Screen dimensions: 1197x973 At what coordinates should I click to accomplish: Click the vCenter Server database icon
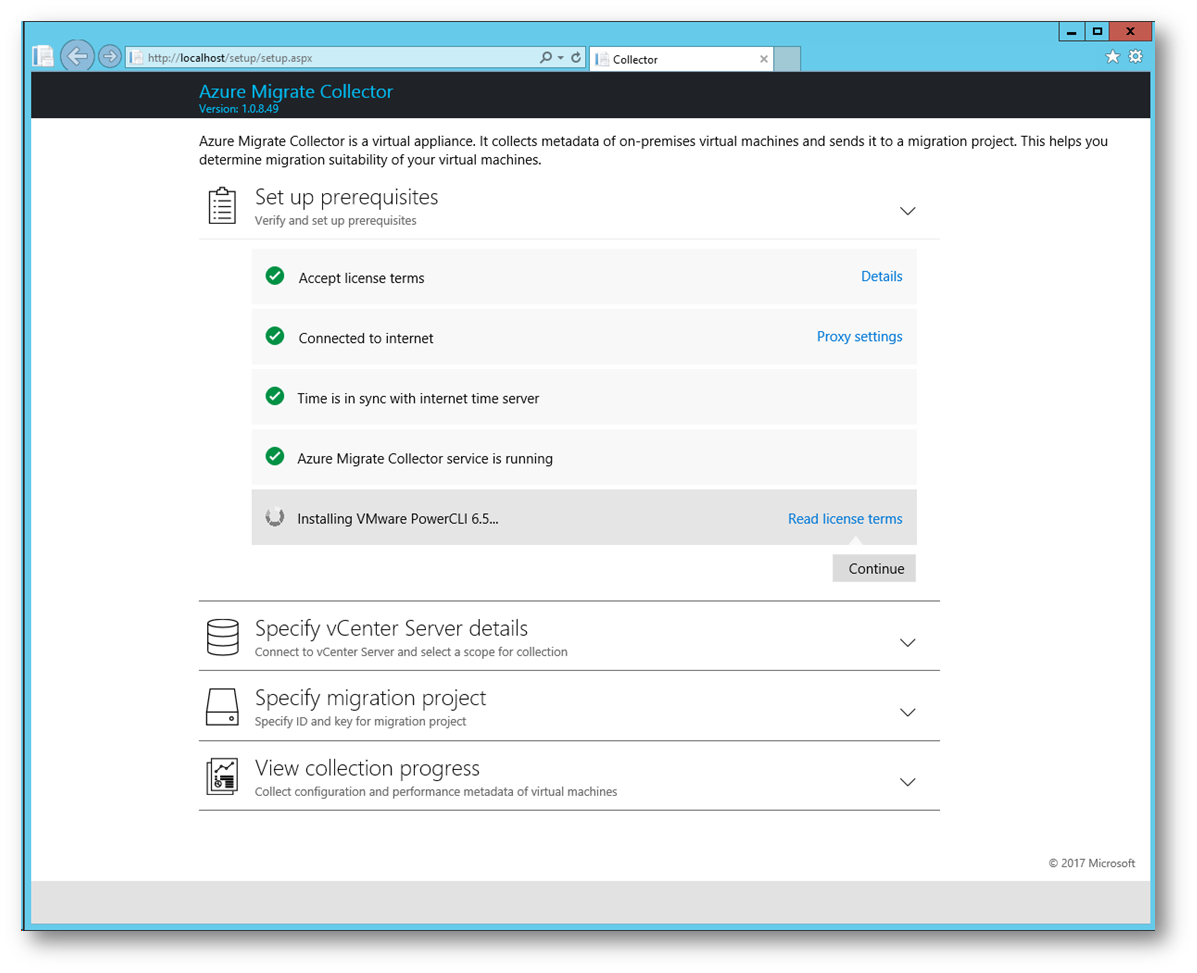point(222,637)
